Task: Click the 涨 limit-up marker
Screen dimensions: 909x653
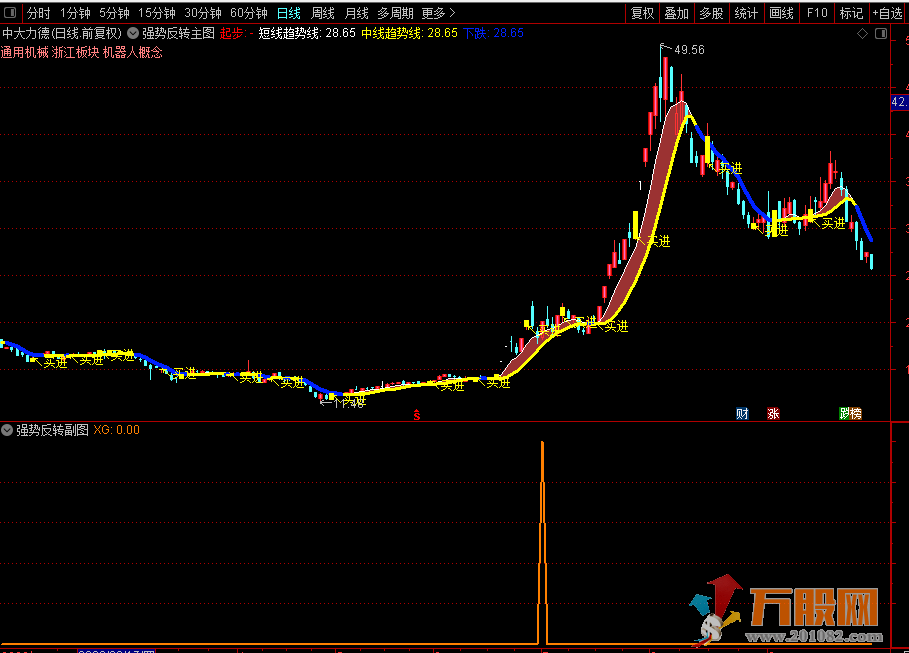Action: (x=773, y=413)
